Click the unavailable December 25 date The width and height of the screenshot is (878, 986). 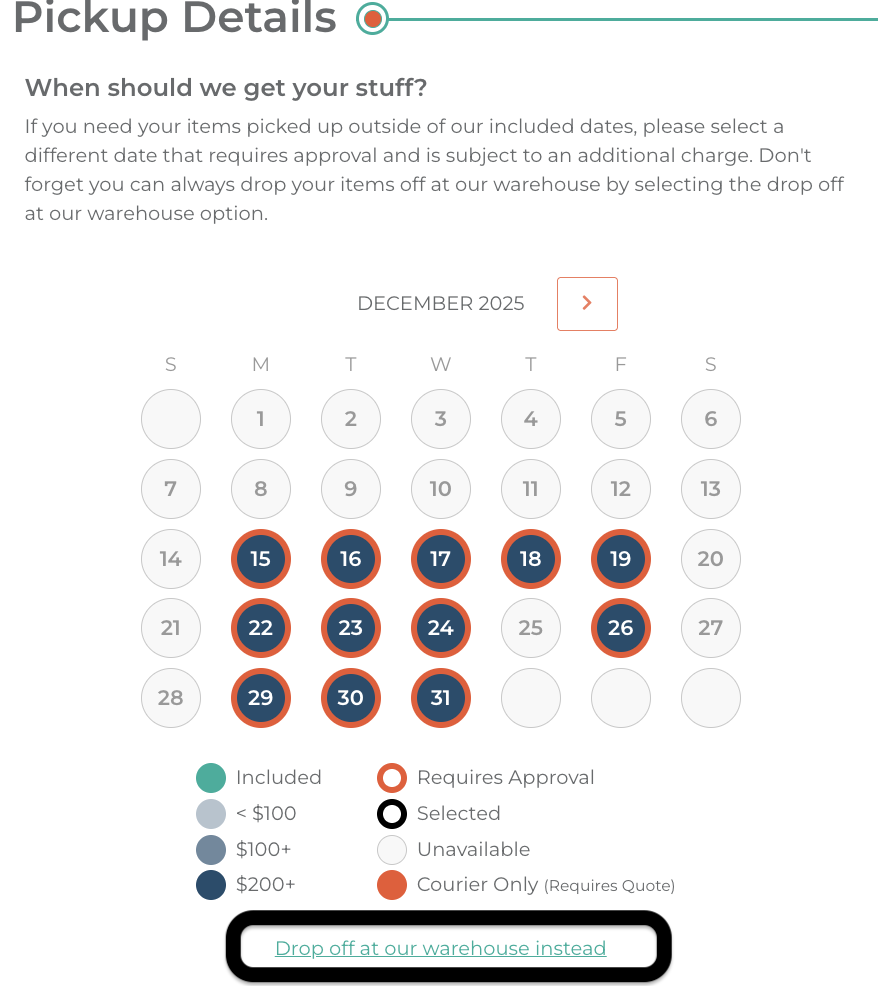click(x=530, y=628)
